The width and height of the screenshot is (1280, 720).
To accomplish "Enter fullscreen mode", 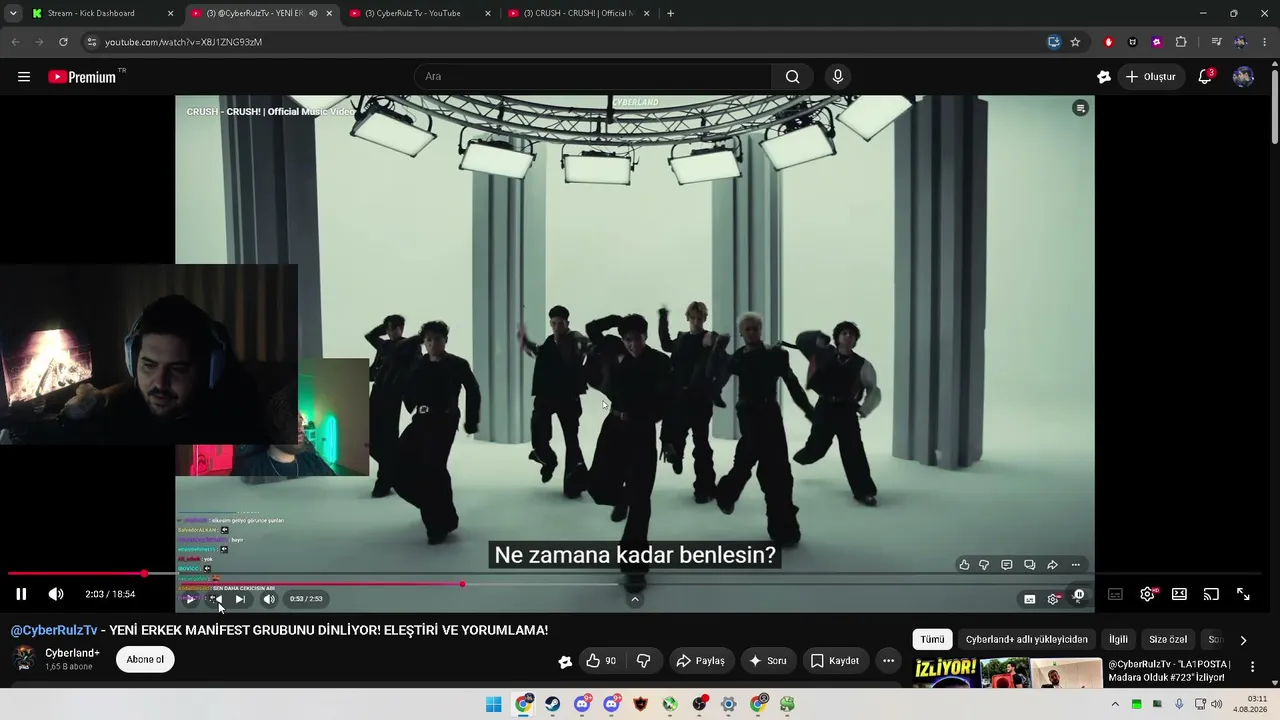I will (1243, 594).
